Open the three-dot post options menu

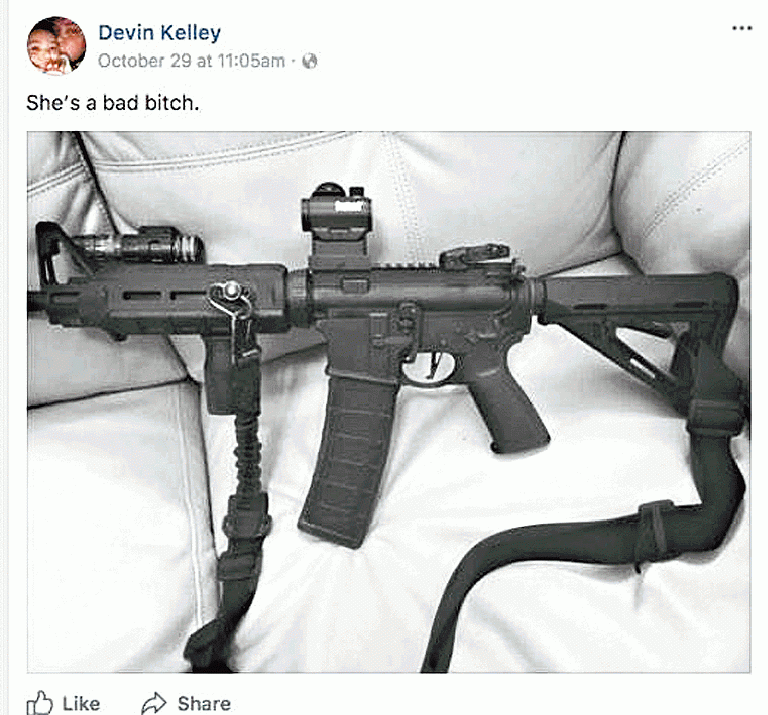[742, 28]
